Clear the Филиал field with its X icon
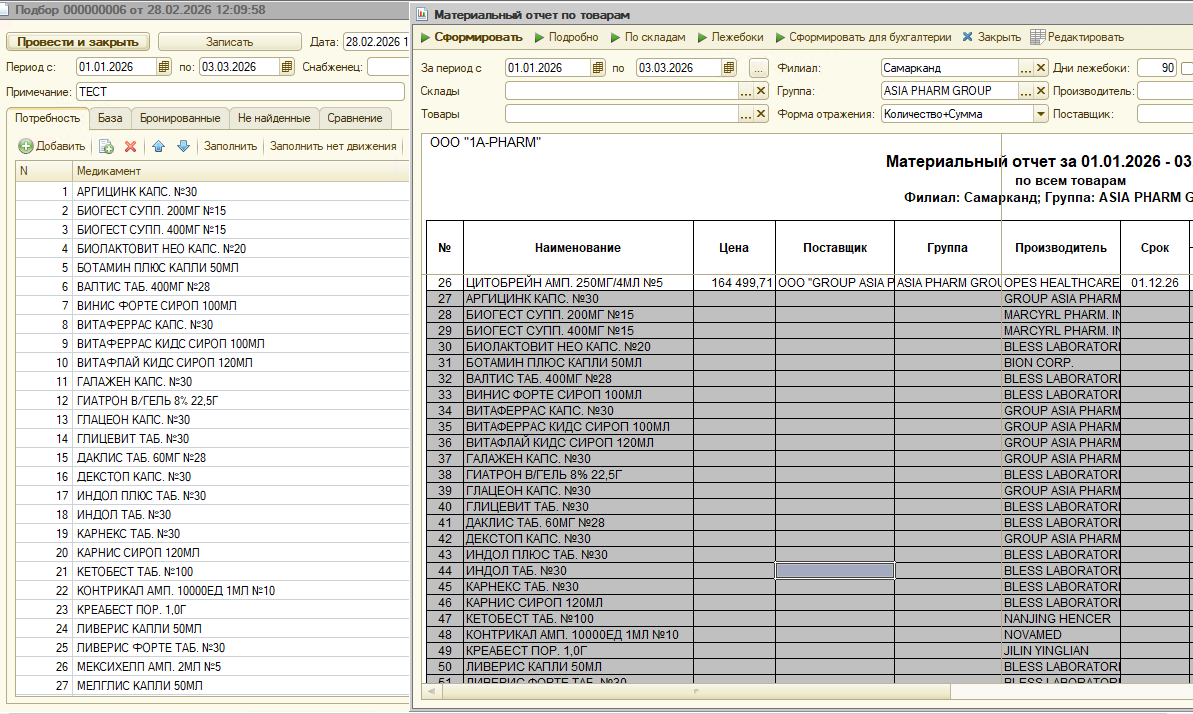Screen dimensions: 1193x714 [x=1041, y=68]
